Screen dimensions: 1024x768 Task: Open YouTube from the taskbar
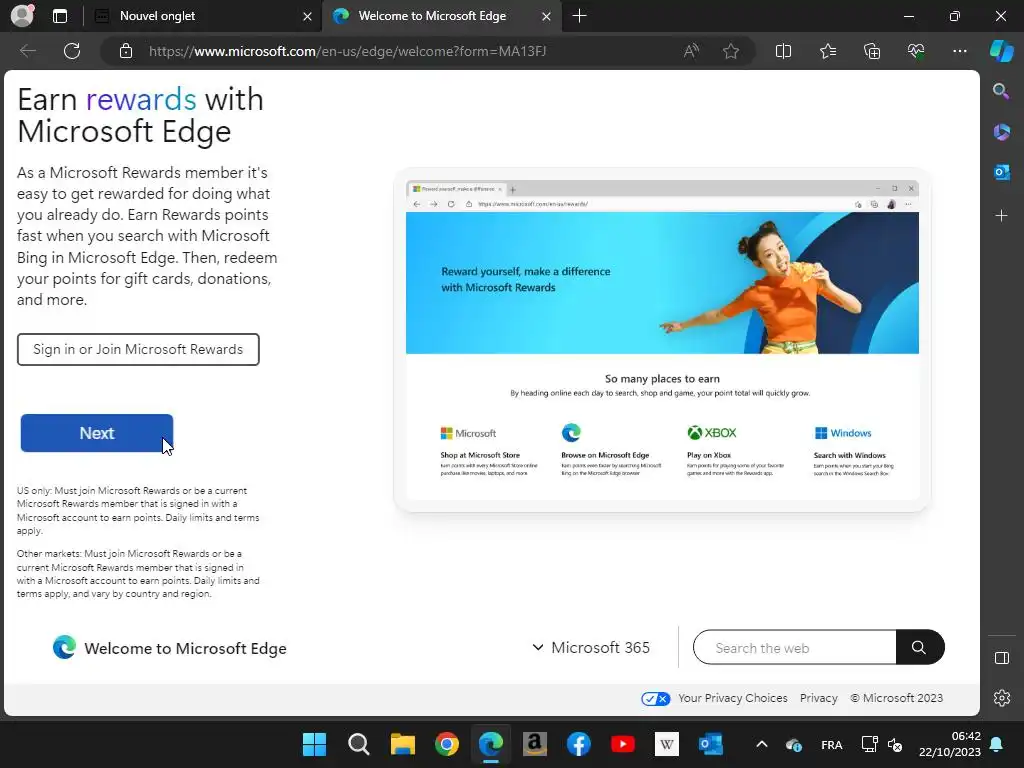622,744
